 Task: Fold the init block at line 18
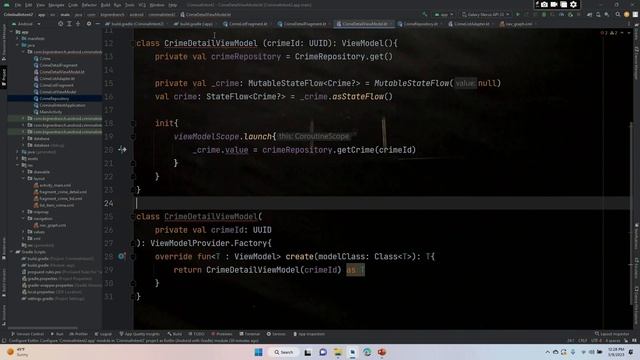pos(133,123)
